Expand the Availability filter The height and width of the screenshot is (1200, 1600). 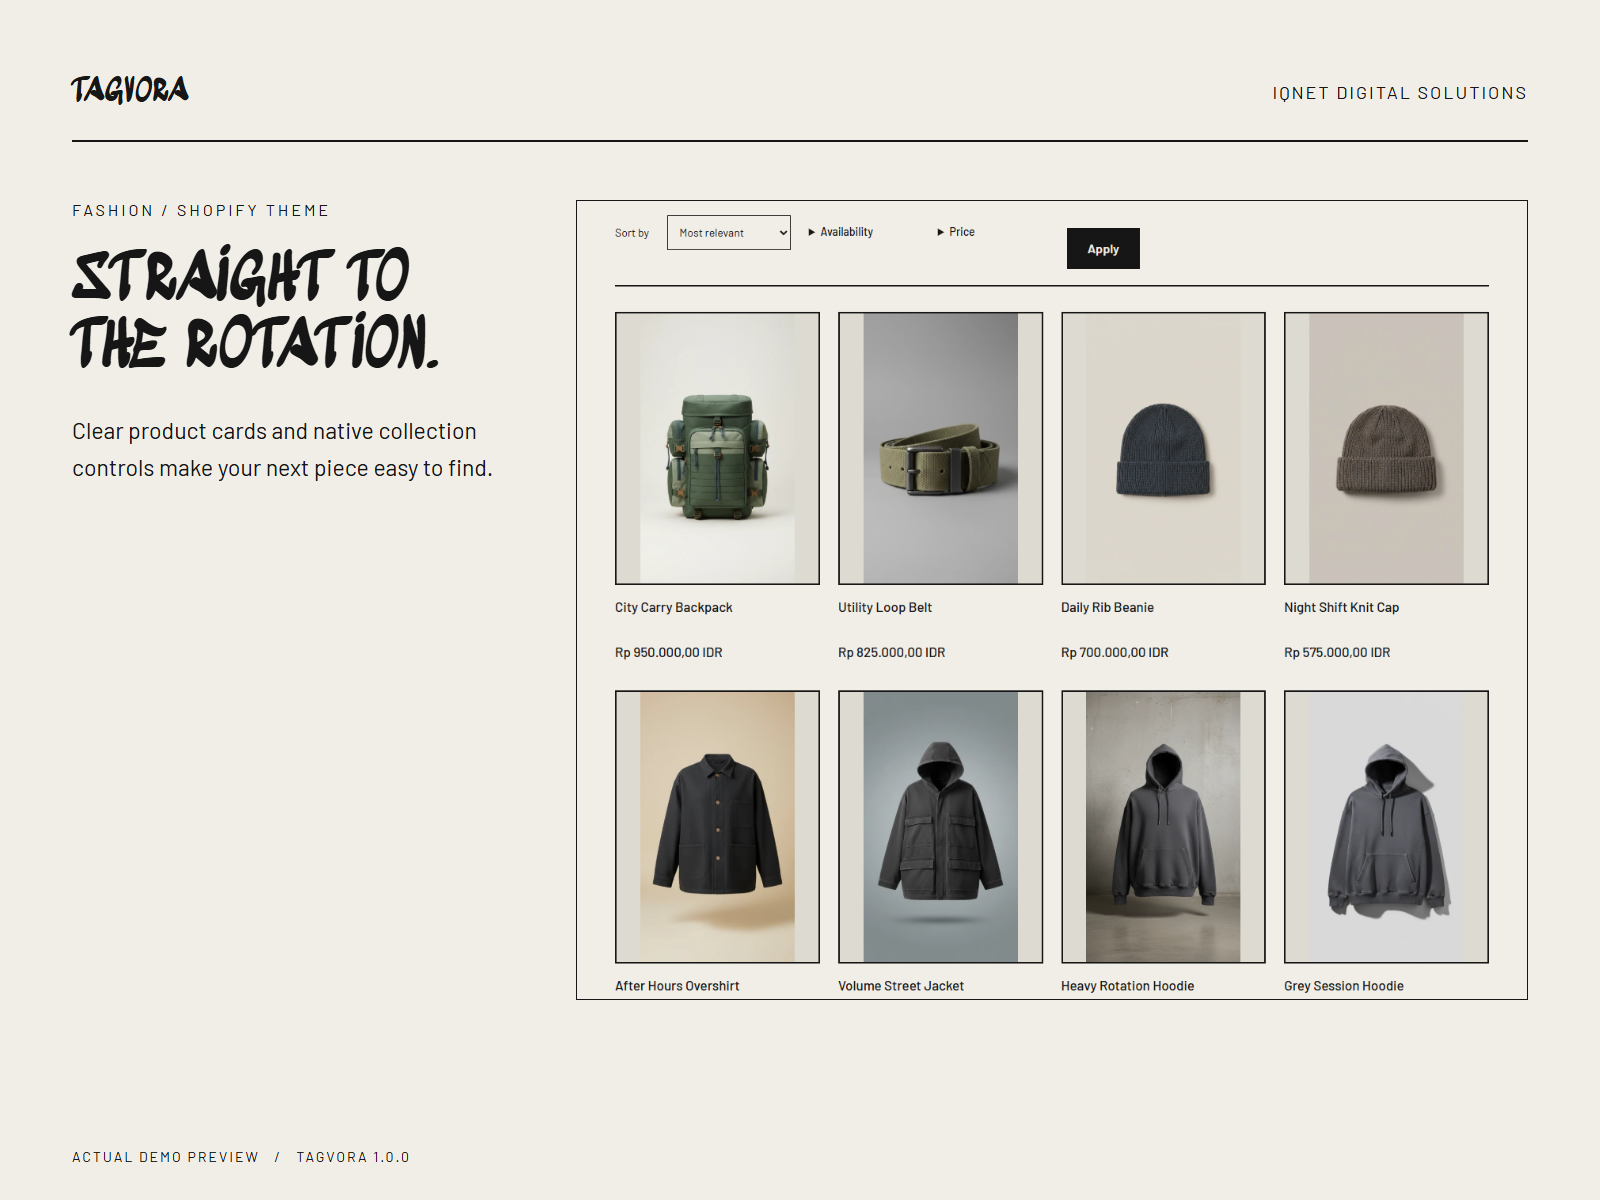[x=840, y=232]
